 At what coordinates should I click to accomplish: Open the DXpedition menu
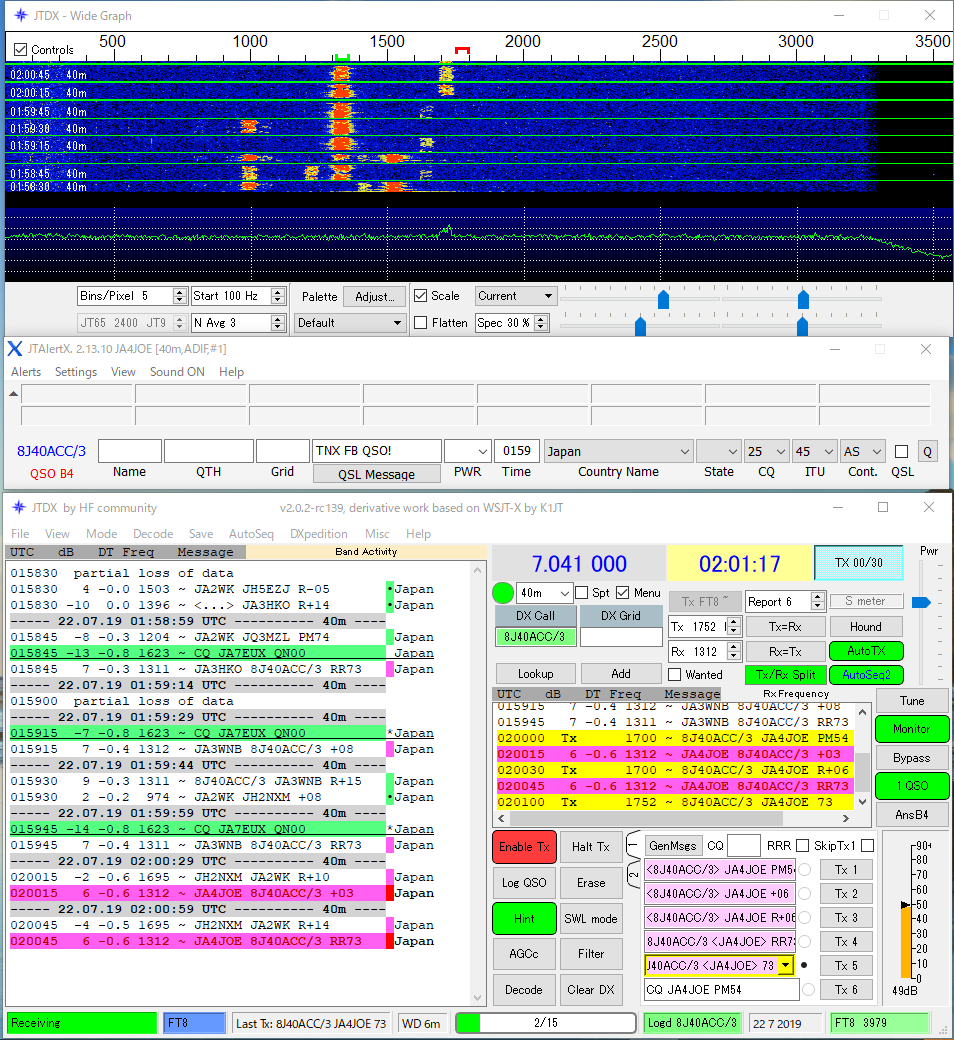316,534
